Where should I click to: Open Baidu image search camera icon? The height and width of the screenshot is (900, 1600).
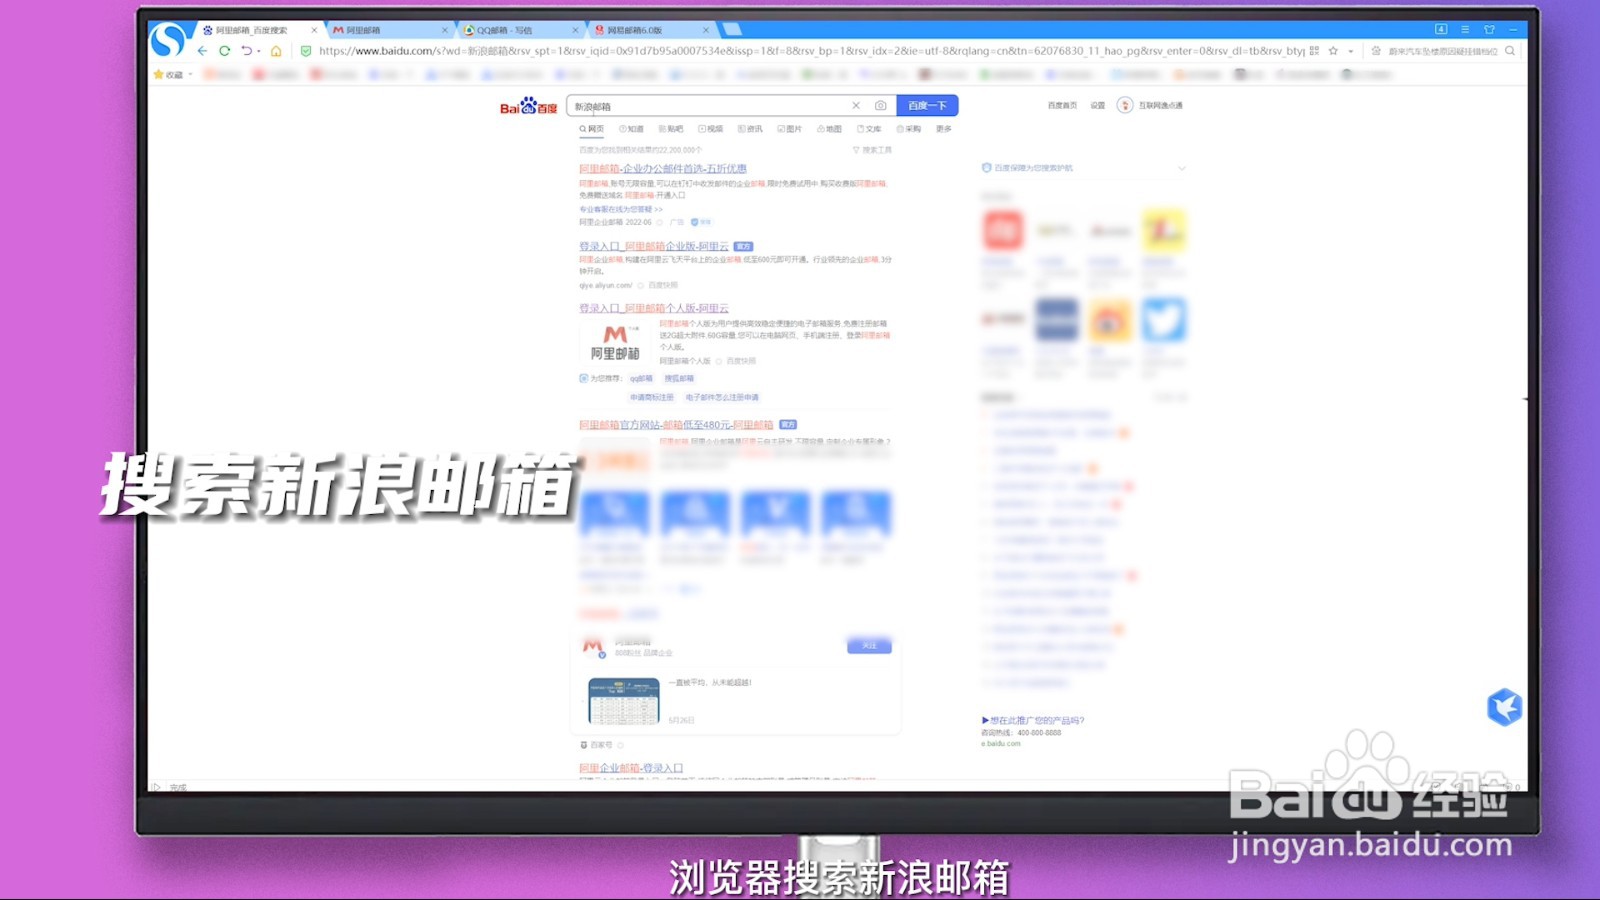pyautogui.click(x=880, y=105)
